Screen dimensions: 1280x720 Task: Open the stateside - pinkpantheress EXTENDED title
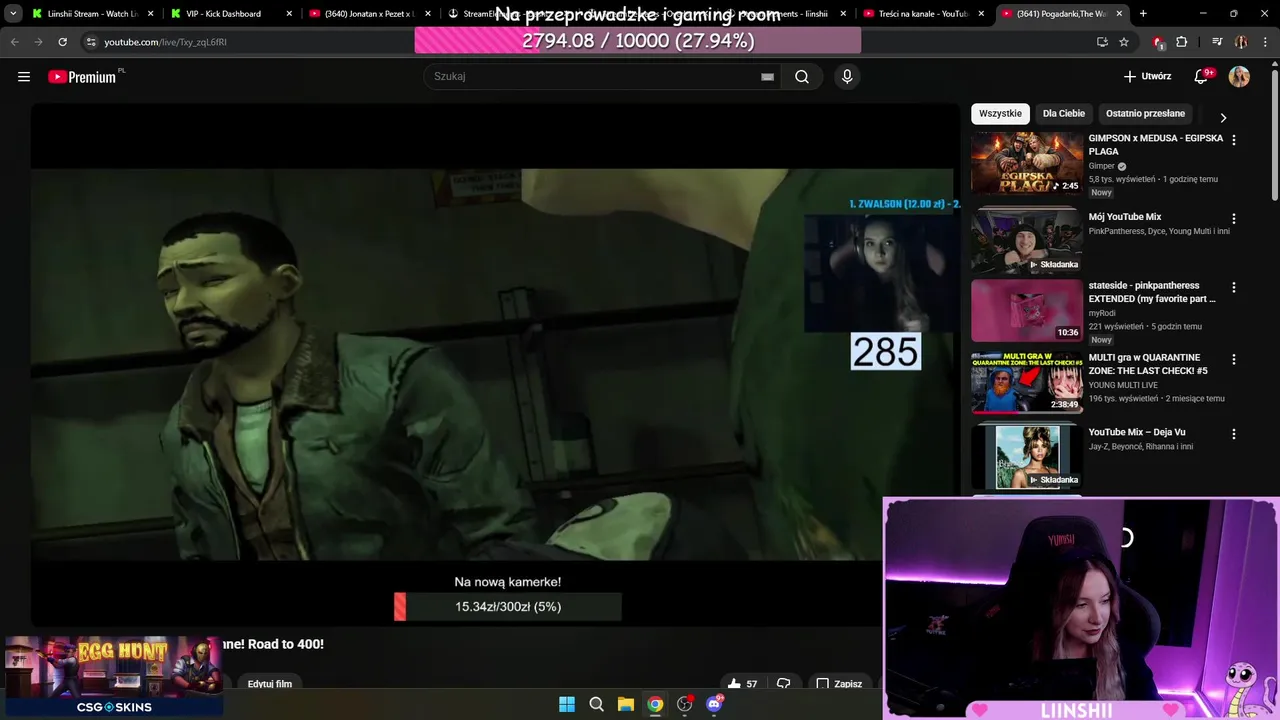(1152, 292)
